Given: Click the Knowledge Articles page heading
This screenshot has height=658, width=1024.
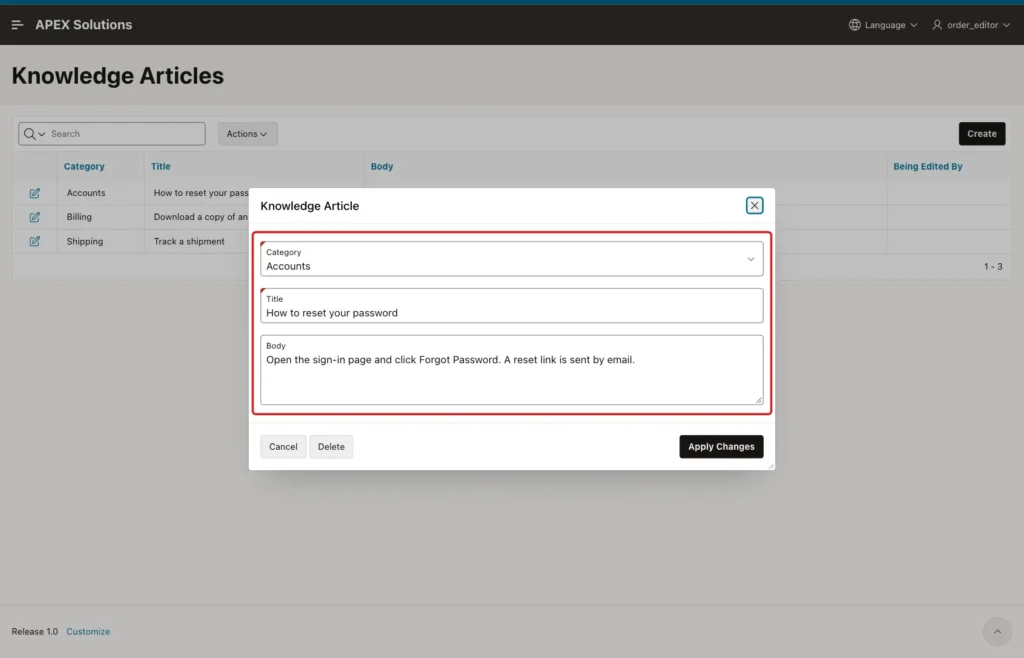Looking at the screenshot, I should tap(118, 76).
